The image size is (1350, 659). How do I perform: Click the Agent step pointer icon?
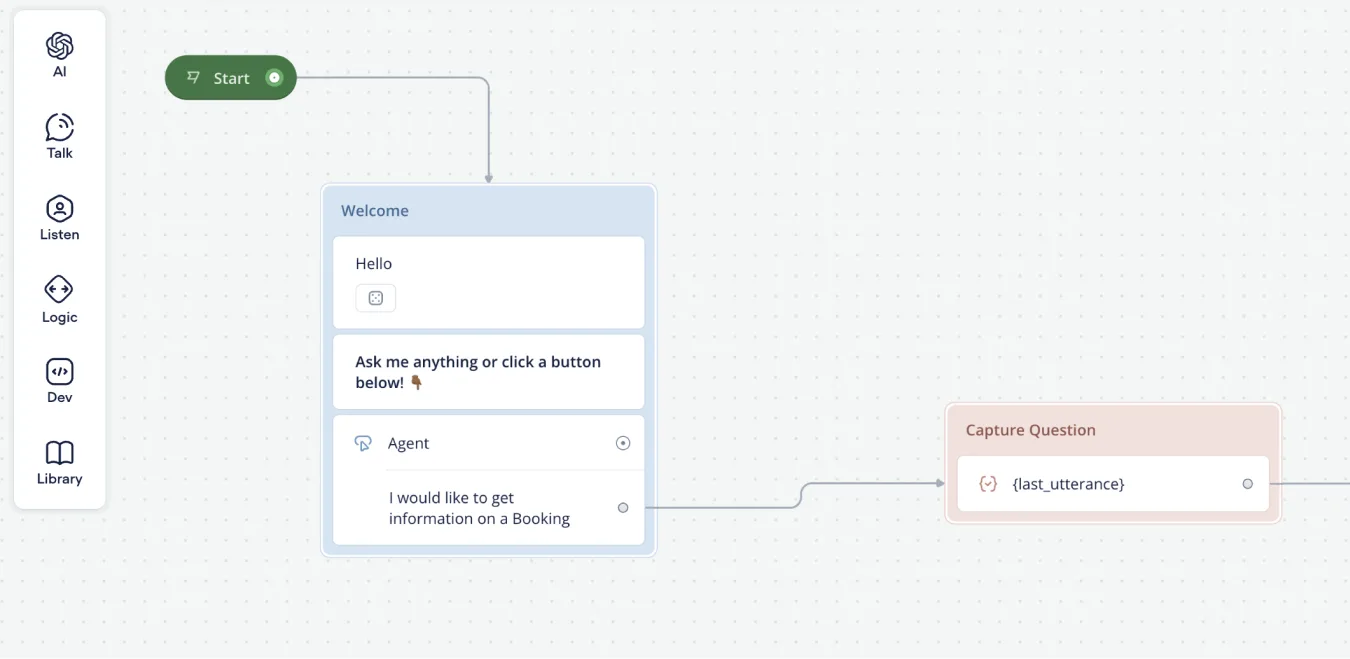coord(363,443)
